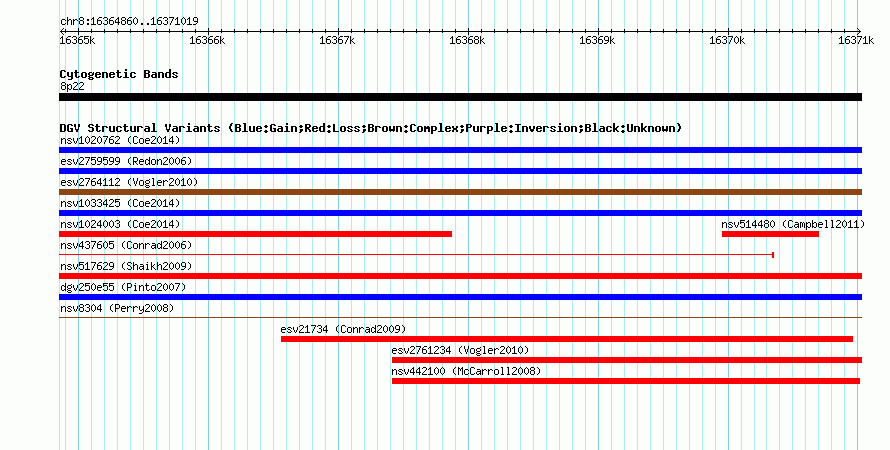Select the brown esv2764112 complex bar

(460, 192)
